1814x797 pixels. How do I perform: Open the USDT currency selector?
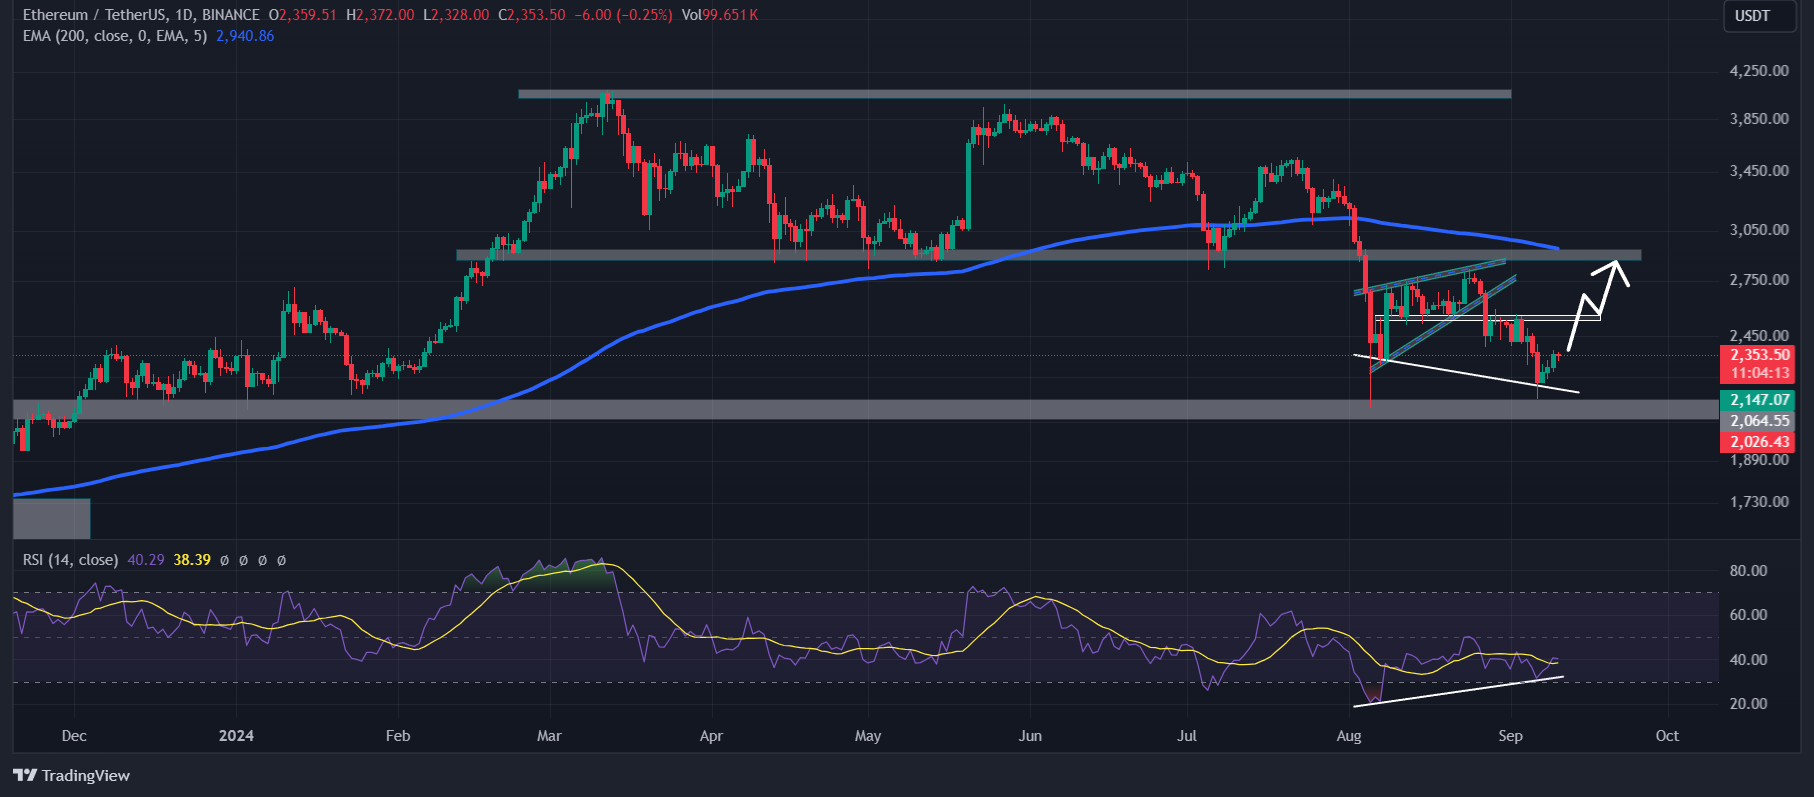[1751, 16]
